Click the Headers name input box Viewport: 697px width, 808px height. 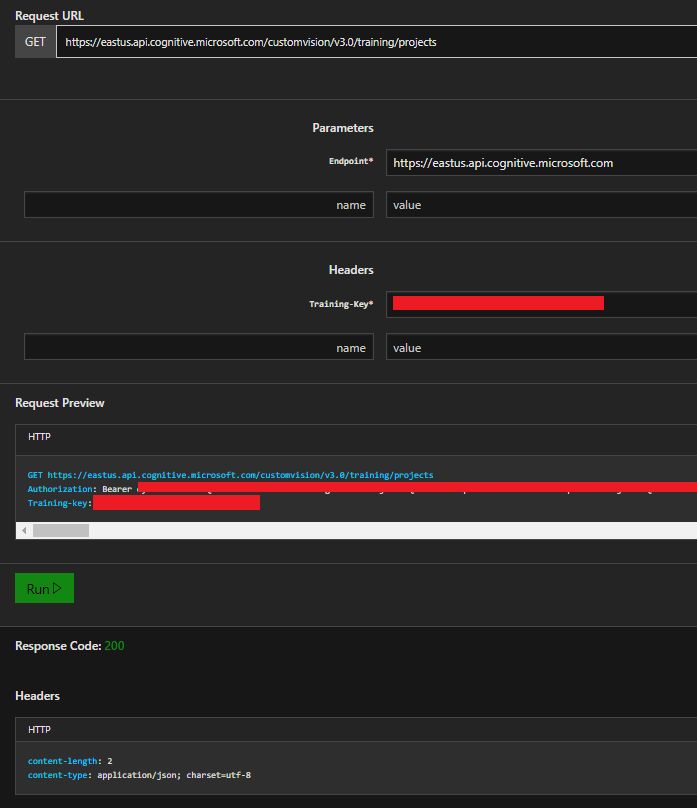pos(199,347)
